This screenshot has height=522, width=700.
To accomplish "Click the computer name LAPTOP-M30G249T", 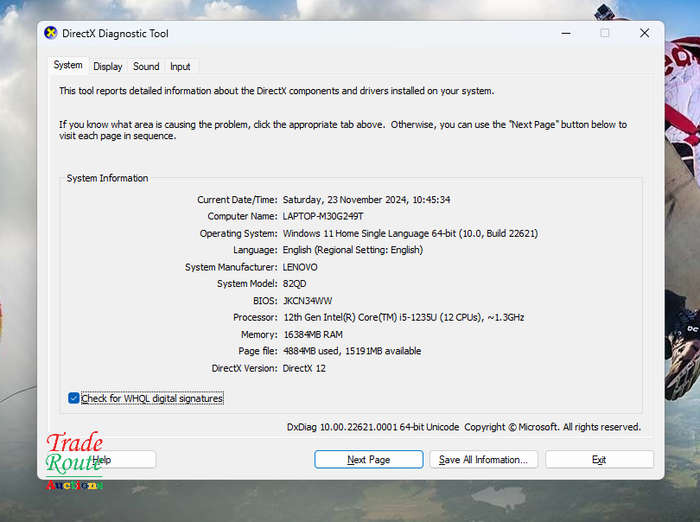I will 323,216.
